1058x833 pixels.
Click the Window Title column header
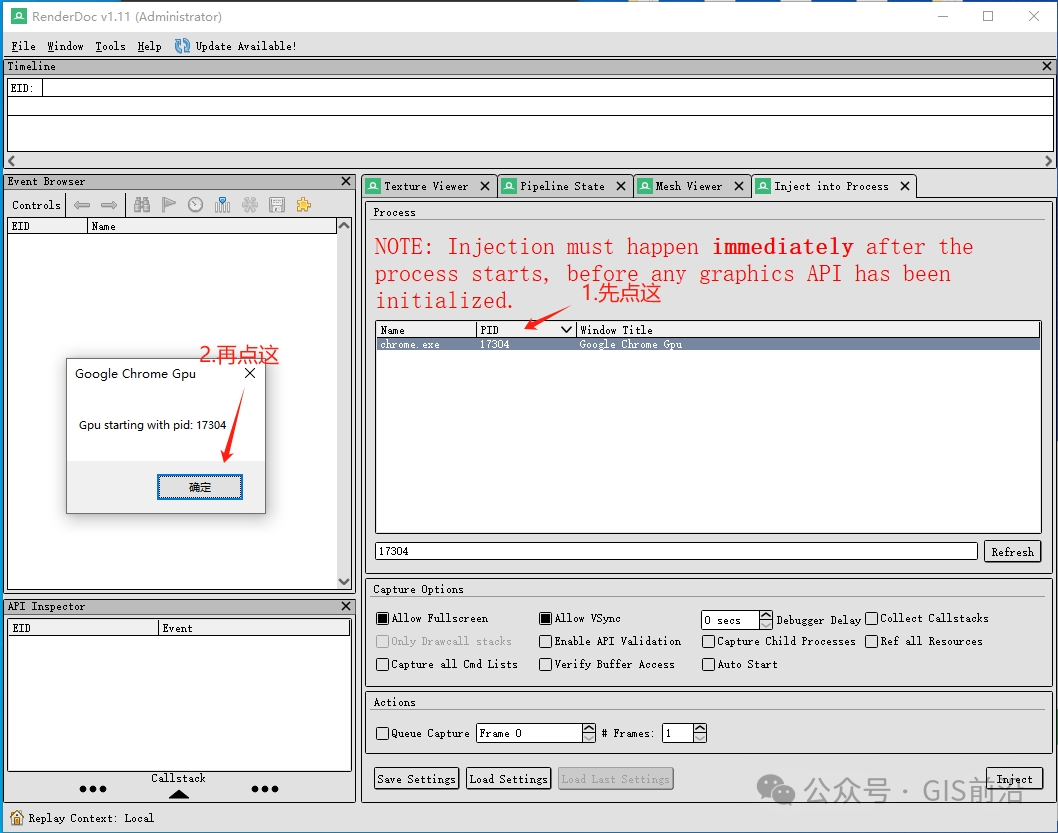pos(808,330)
